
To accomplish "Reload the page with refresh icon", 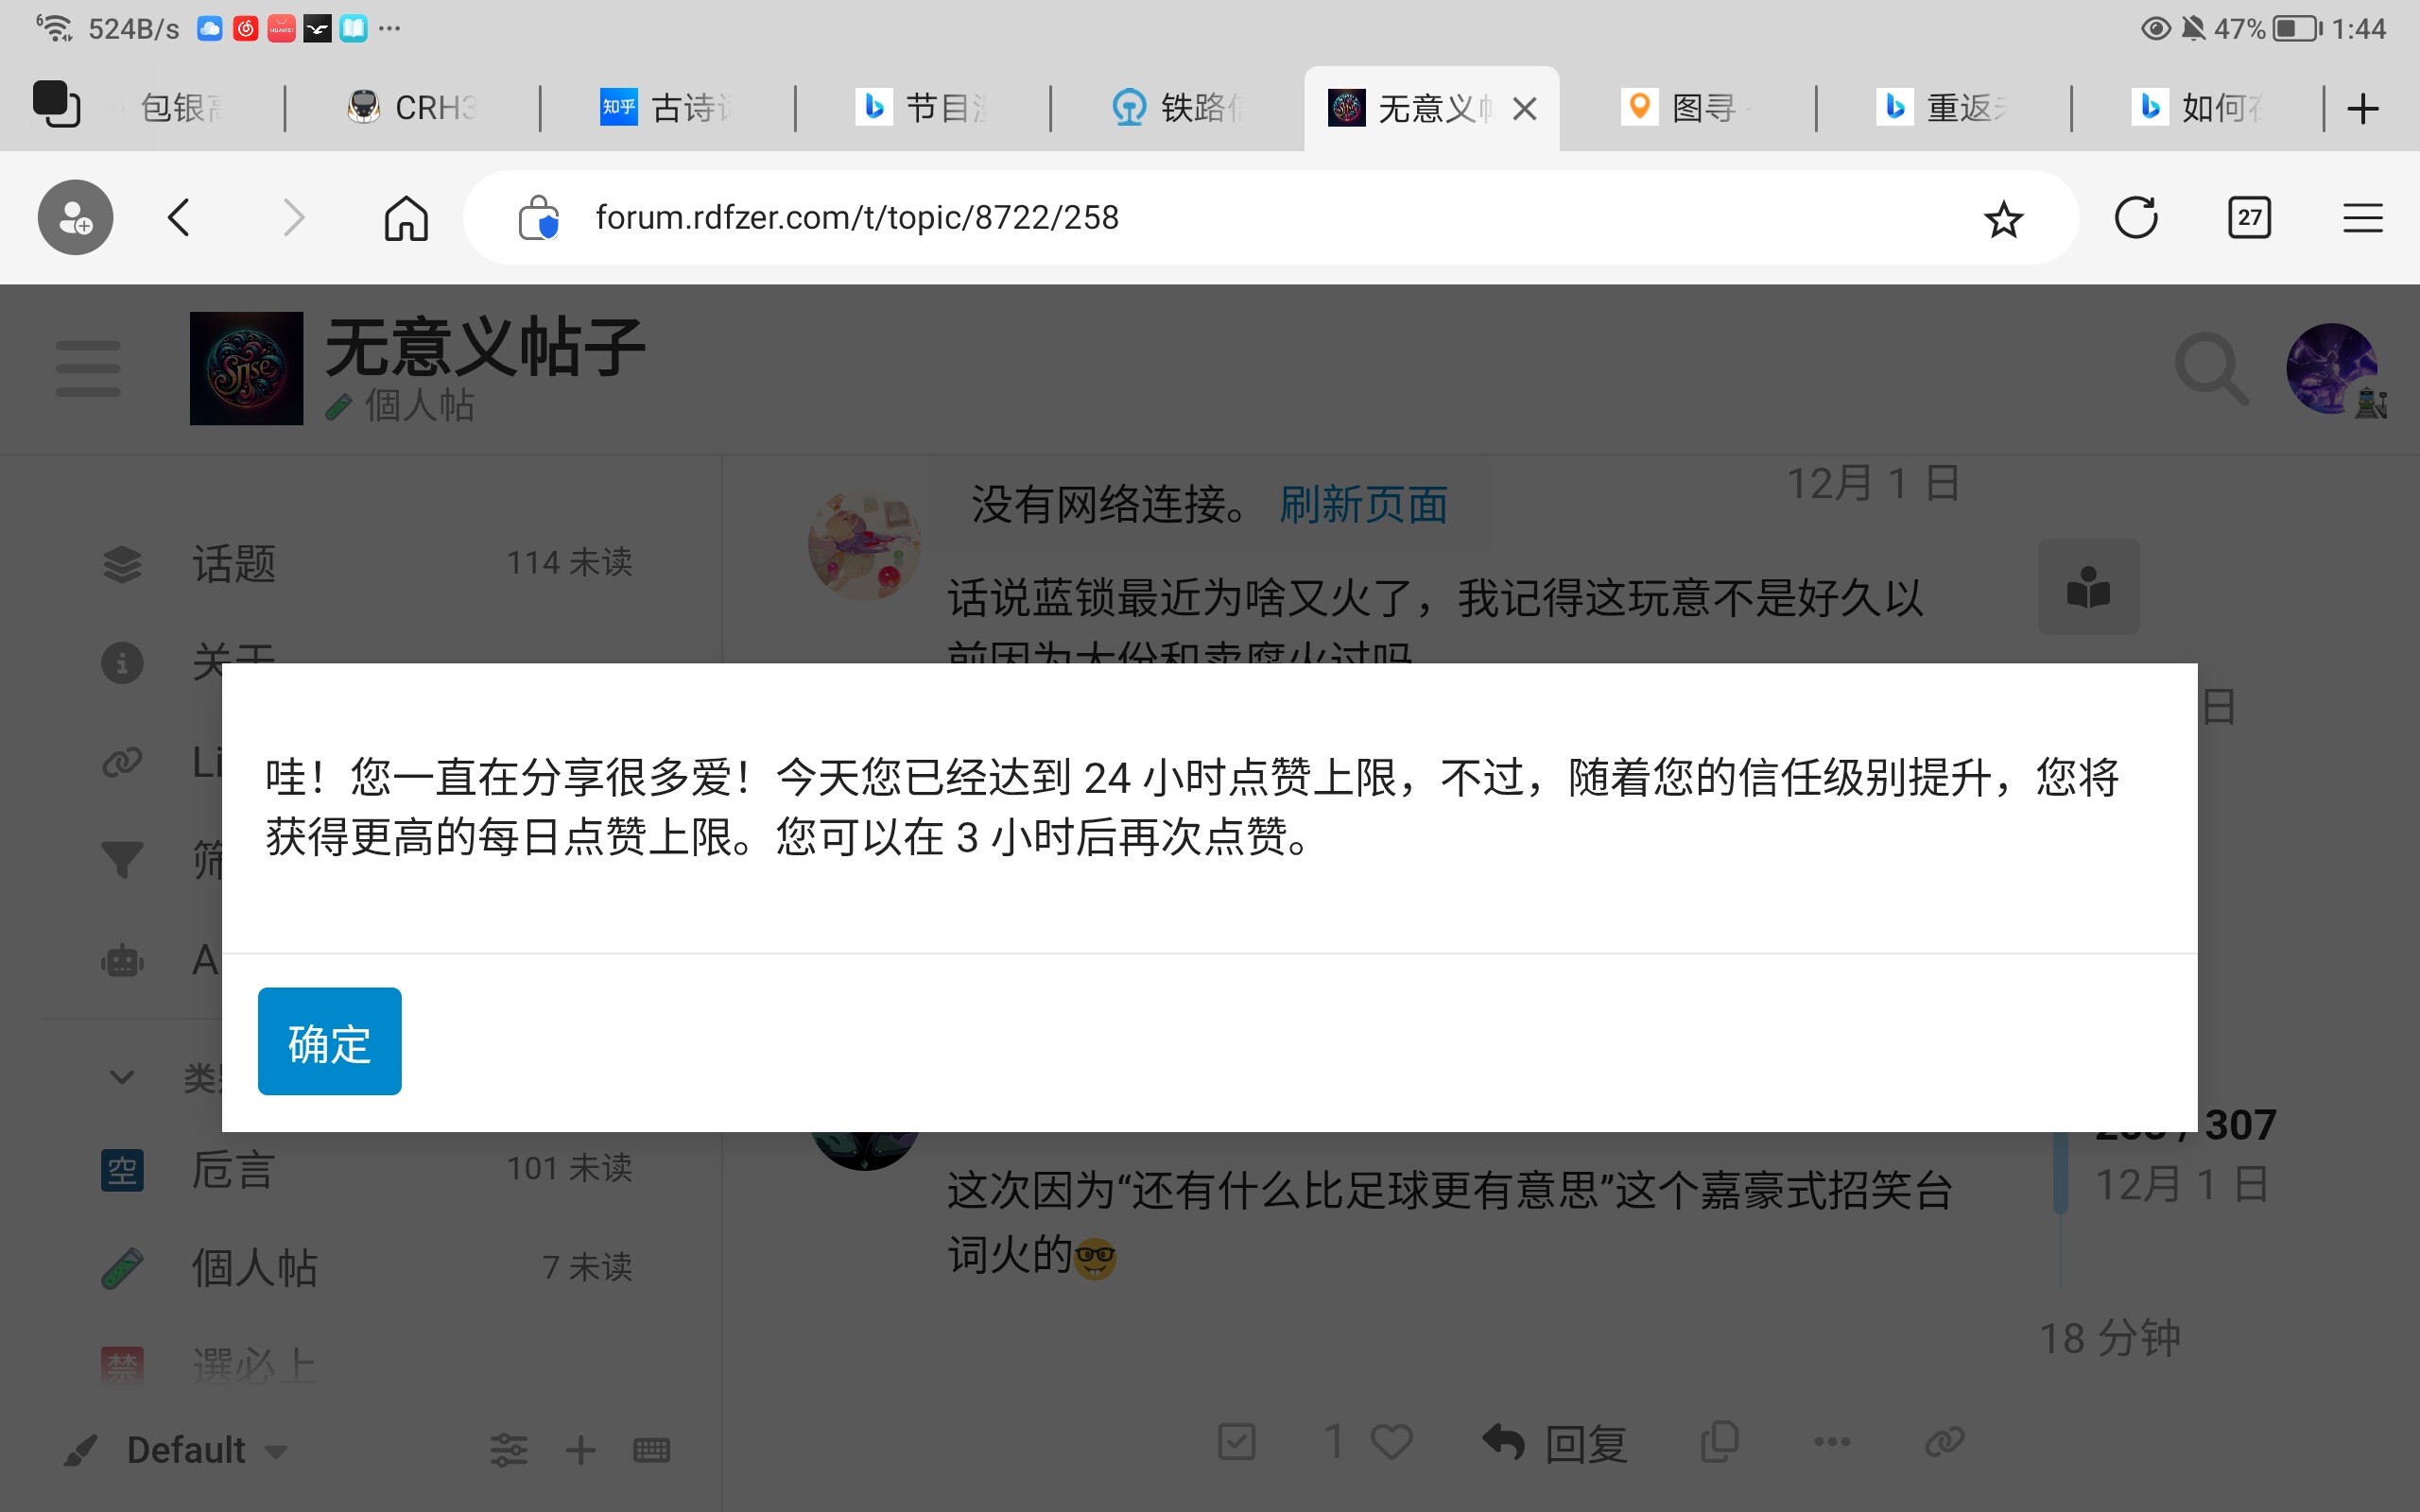I will pyautogui.click(x=2135, y=217).
